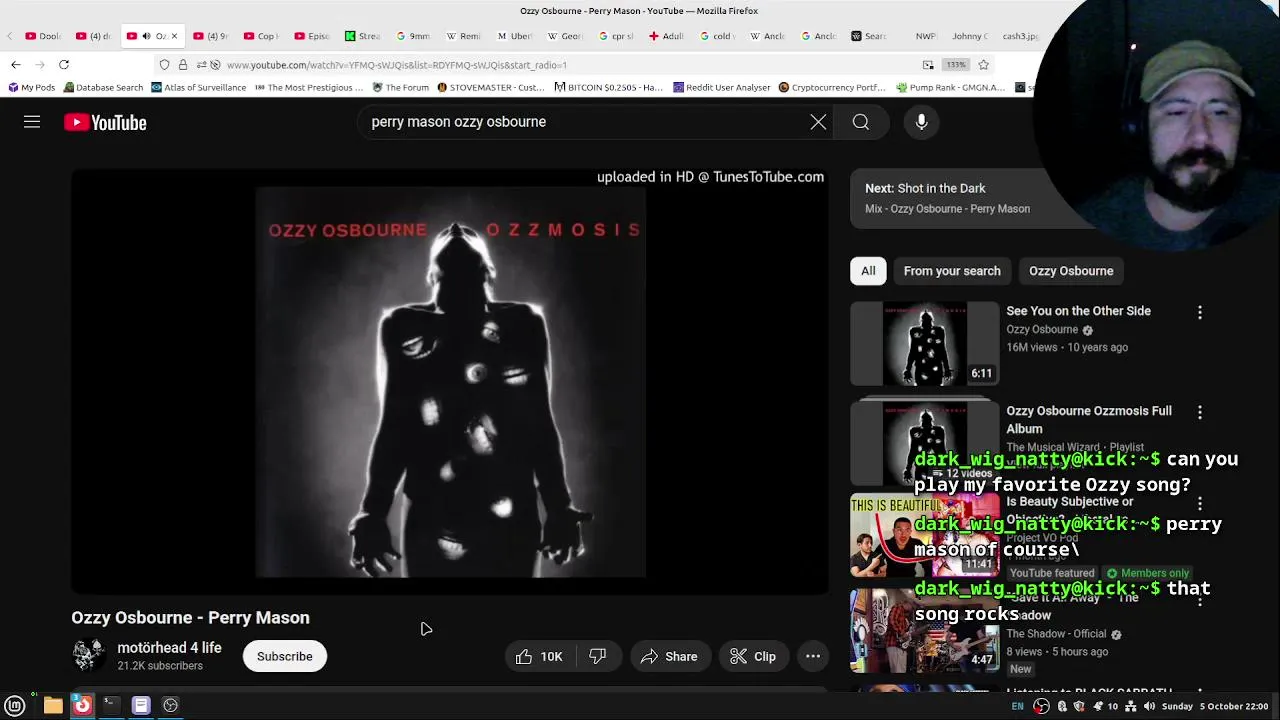Open terminal from the taskbar
The width and height of the screenshot is (1280, 720).
pyautogui.click(x=111, y=705)
